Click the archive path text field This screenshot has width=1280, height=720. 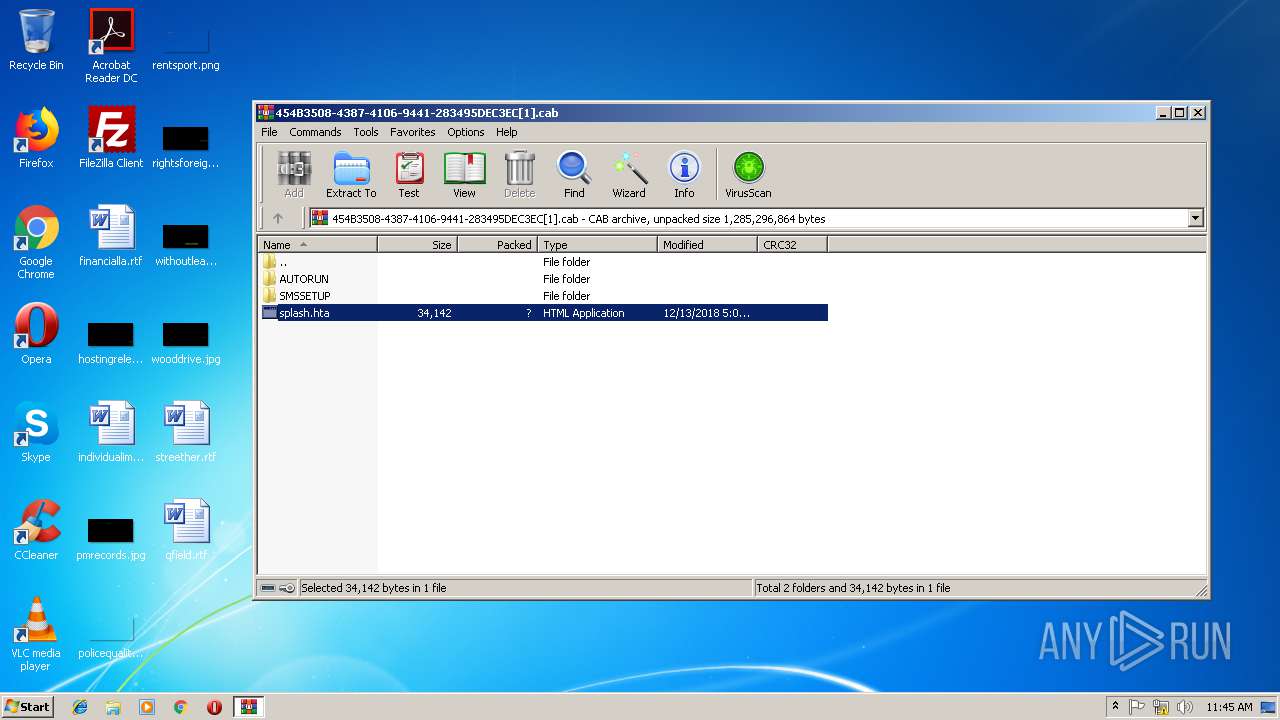tap(748, 218)
